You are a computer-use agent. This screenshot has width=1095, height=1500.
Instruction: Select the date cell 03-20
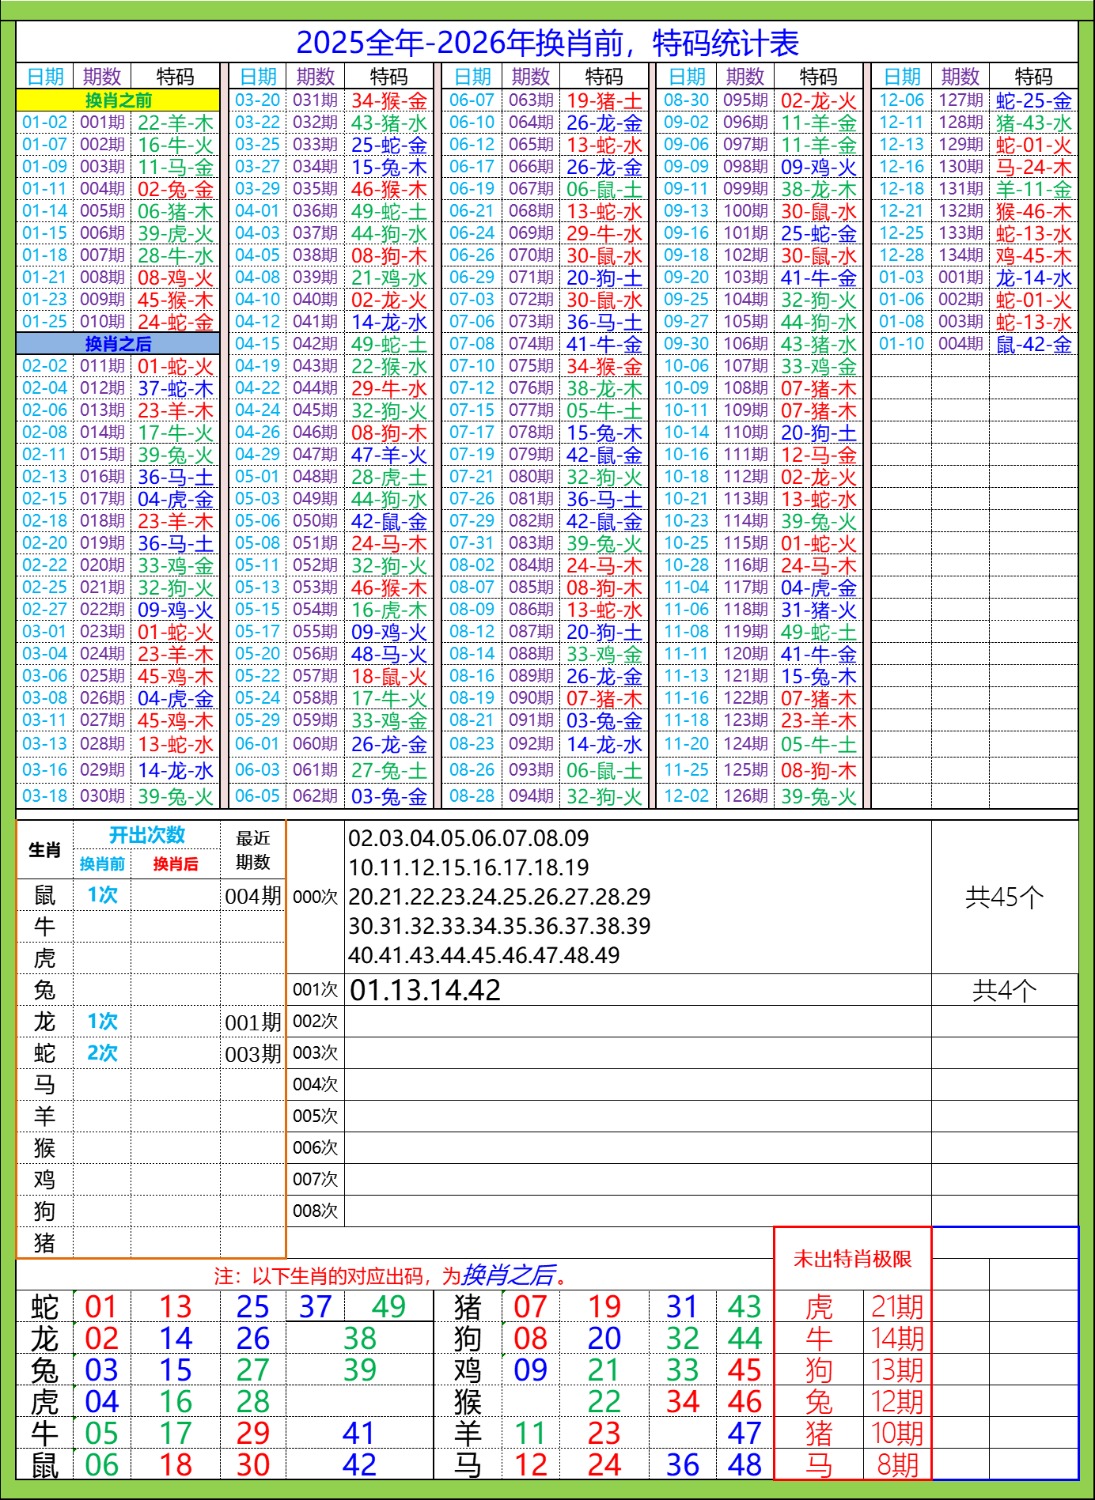click(257, 101)
